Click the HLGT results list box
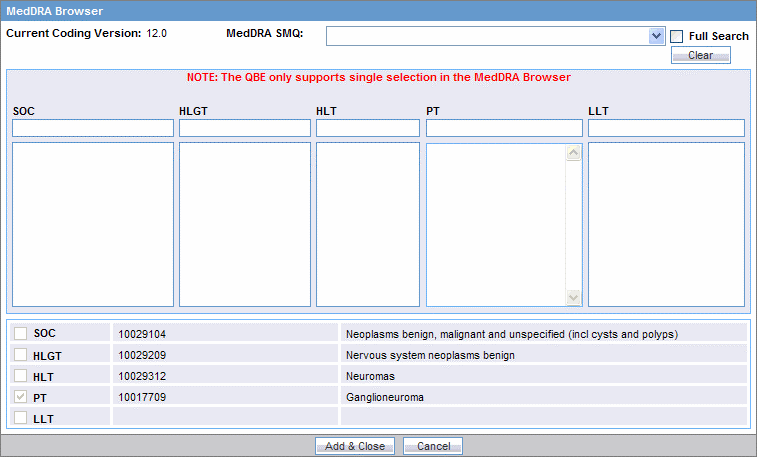This screenshot has width=757, height=457. pyautogui.click(x=245, y=224)
